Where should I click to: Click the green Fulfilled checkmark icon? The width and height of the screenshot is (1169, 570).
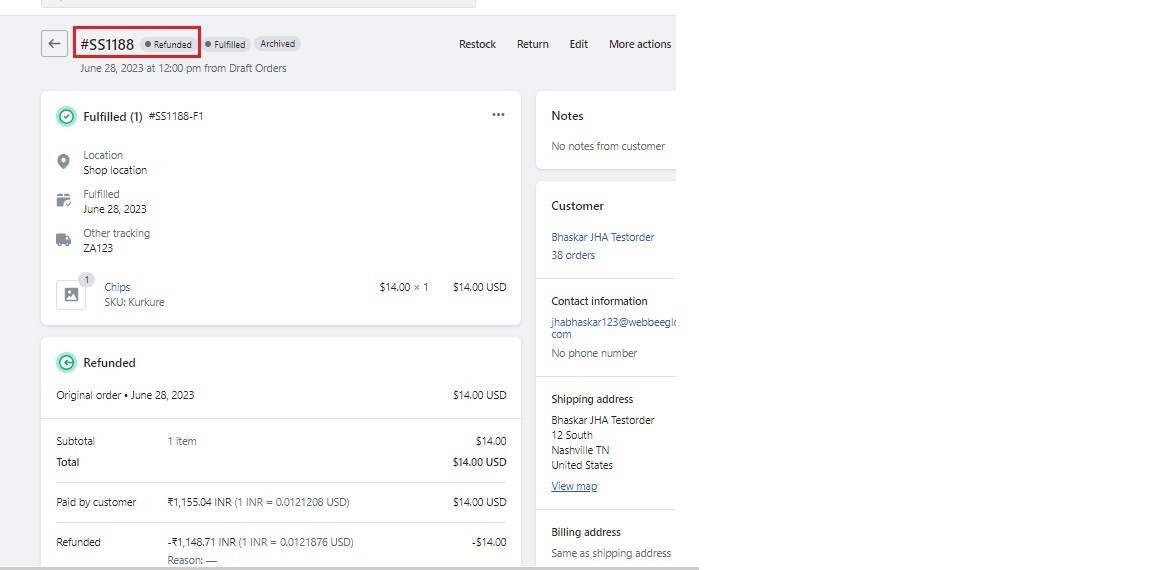[66, 117]
